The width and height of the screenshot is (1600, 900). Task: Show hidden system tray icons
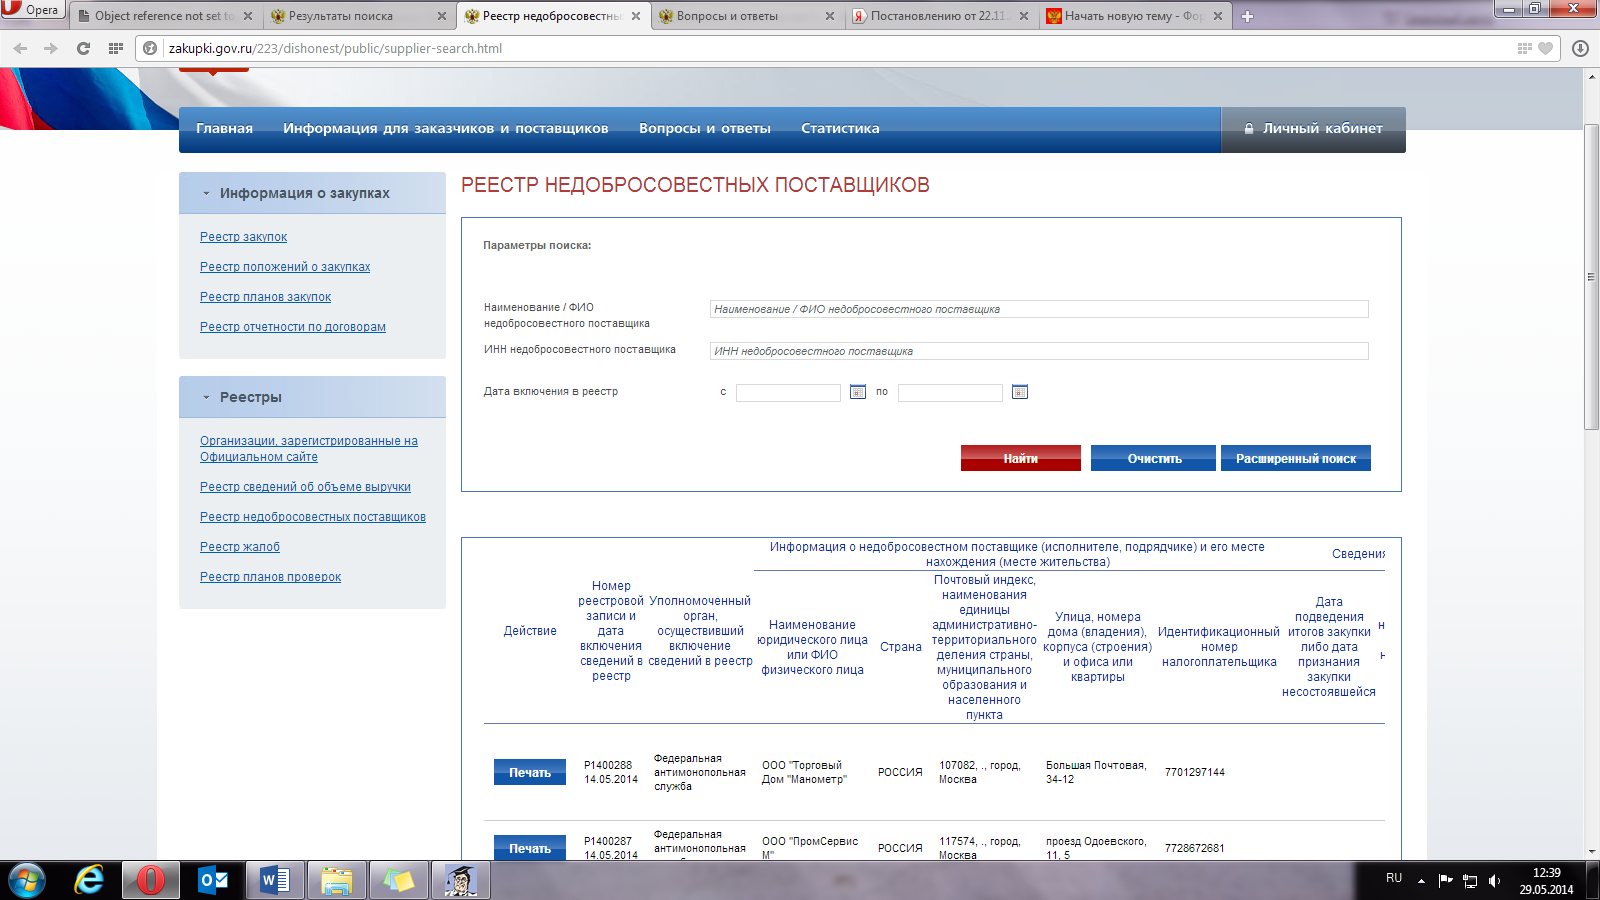click(x=1421, y=880)
